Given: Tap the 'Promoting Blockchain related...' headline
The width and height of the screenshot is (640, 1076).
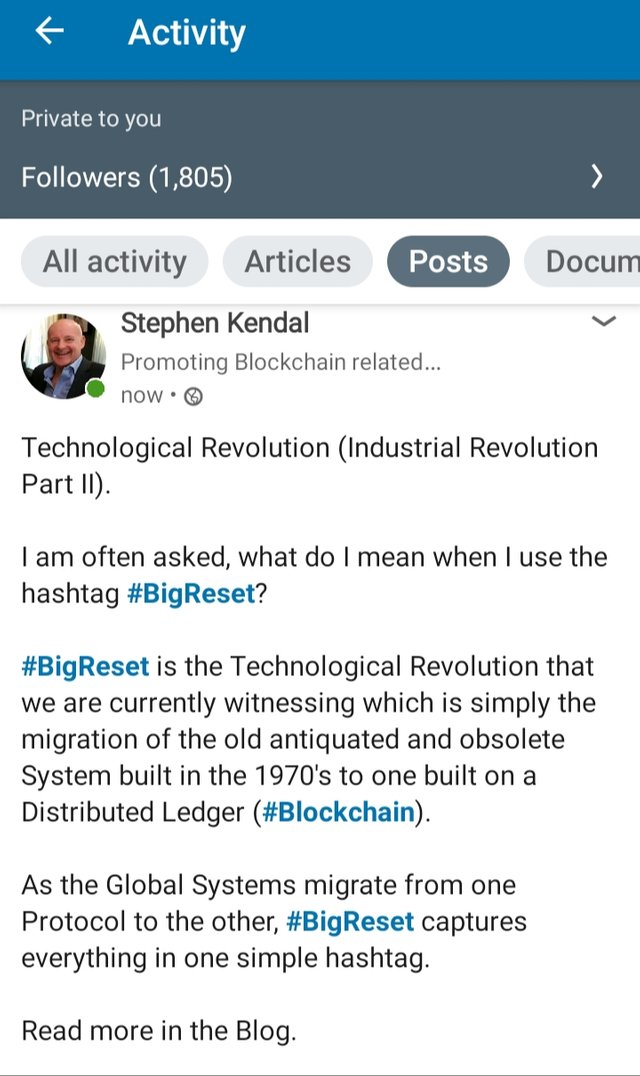Looking at the screenshot, I should click(280, 362).
